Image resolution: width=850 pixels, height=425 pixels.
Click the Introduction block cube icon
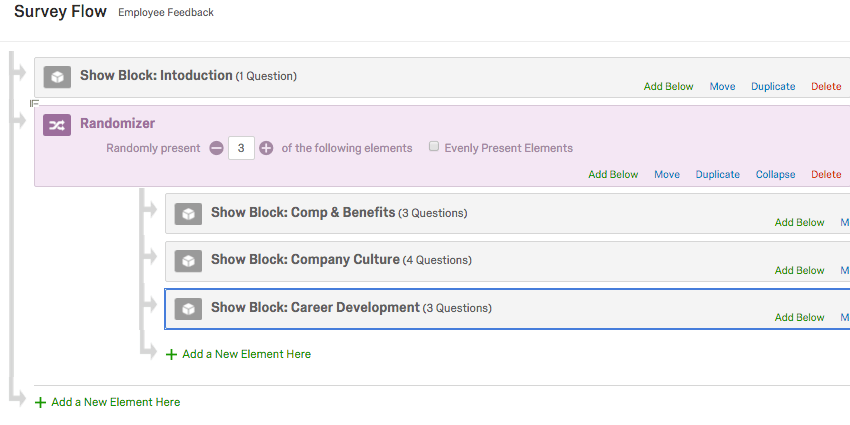coord(58,76)
